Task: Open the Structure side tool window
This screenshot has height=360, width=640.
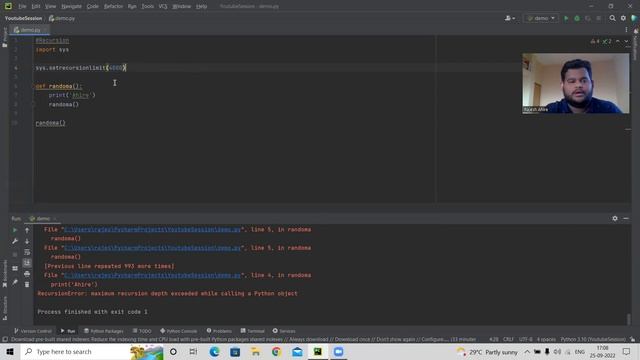Action: point(4,308)
